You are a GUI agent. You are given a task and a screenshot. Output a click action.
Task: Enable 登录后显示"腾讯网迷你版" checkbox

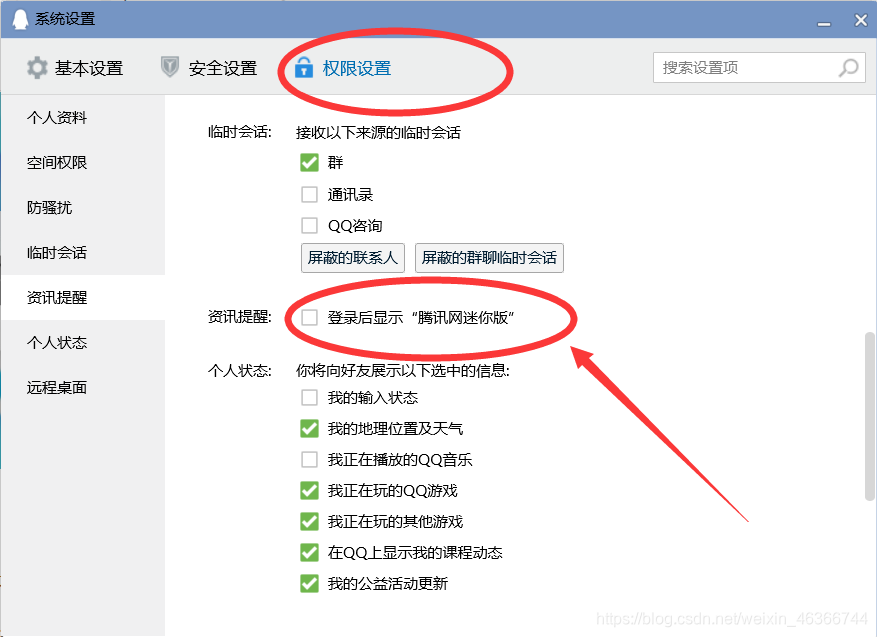pos(309,318)
